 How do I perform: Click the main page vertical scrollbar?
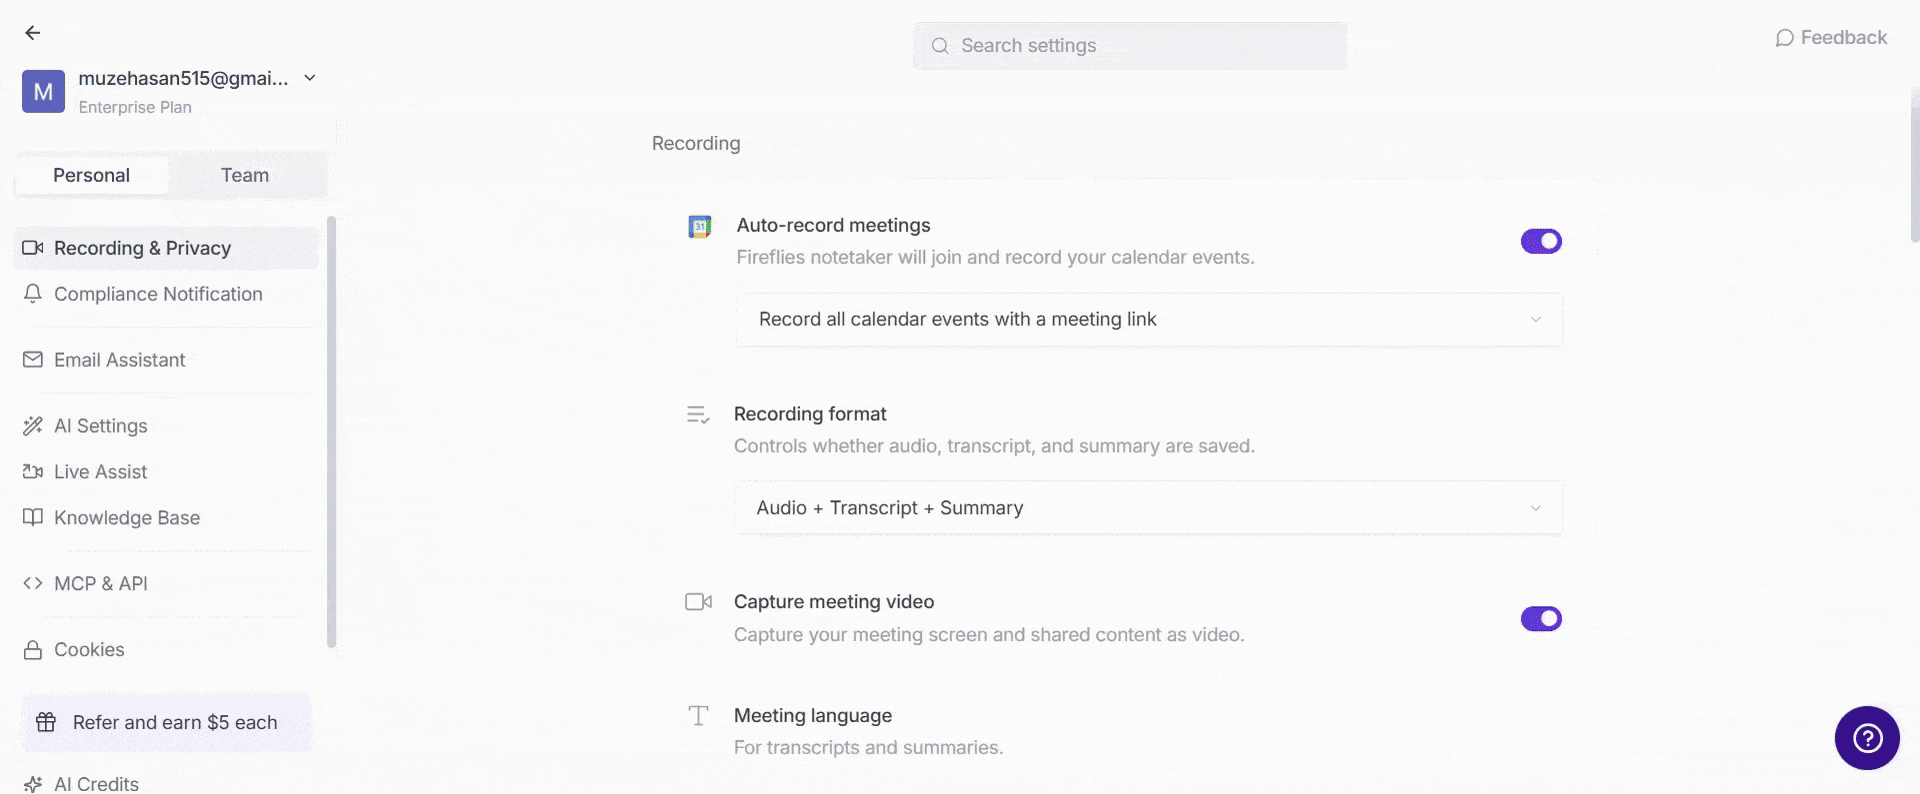click(x=1914, y=165)
